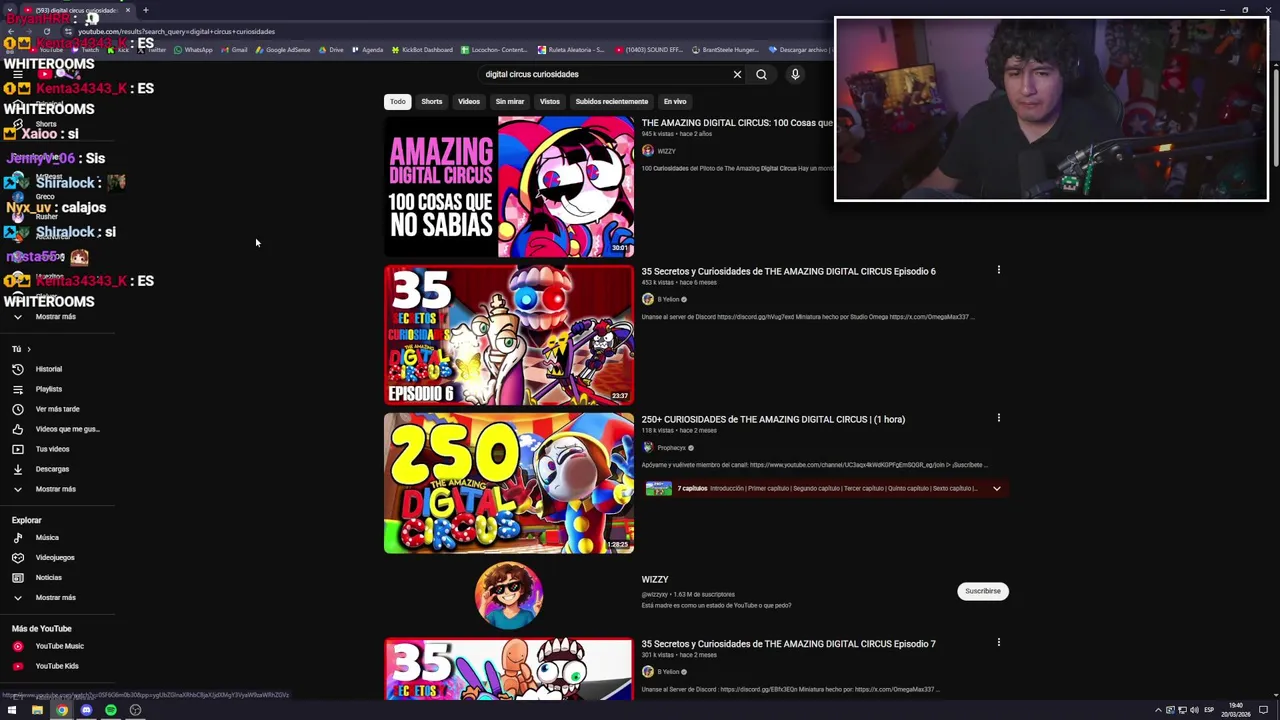The image size is (1280, 720).
Task: Open Playlists in the sidebar
Action: tap(48, 389)
